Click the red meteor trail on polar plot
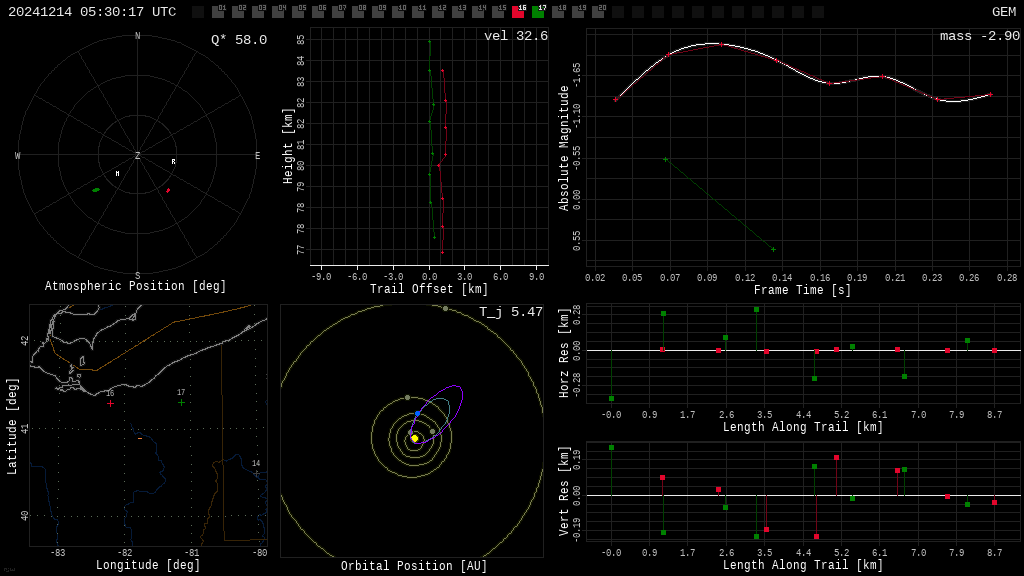This screenshot has width=1024, height=576. click(168, 189)
